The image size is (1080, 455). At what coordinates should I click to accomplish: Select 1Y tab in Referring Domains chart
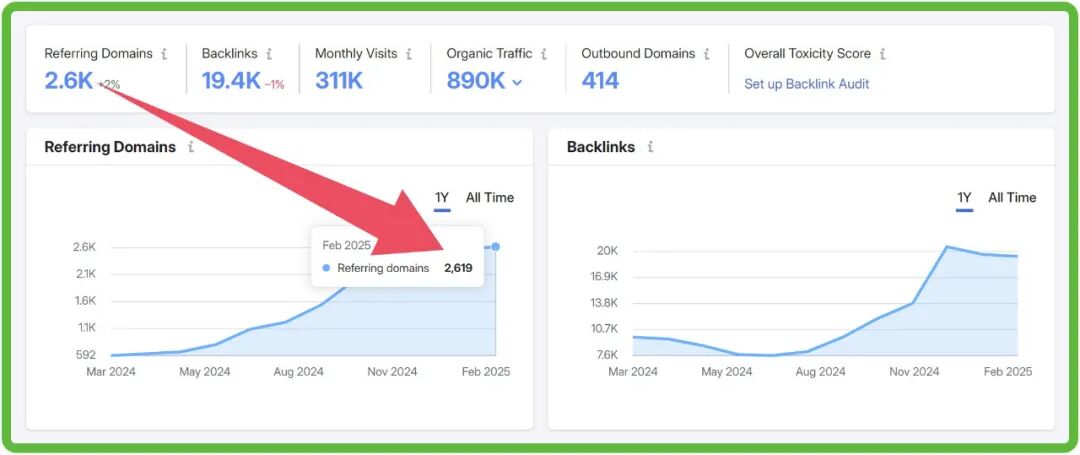coord(442,198)
